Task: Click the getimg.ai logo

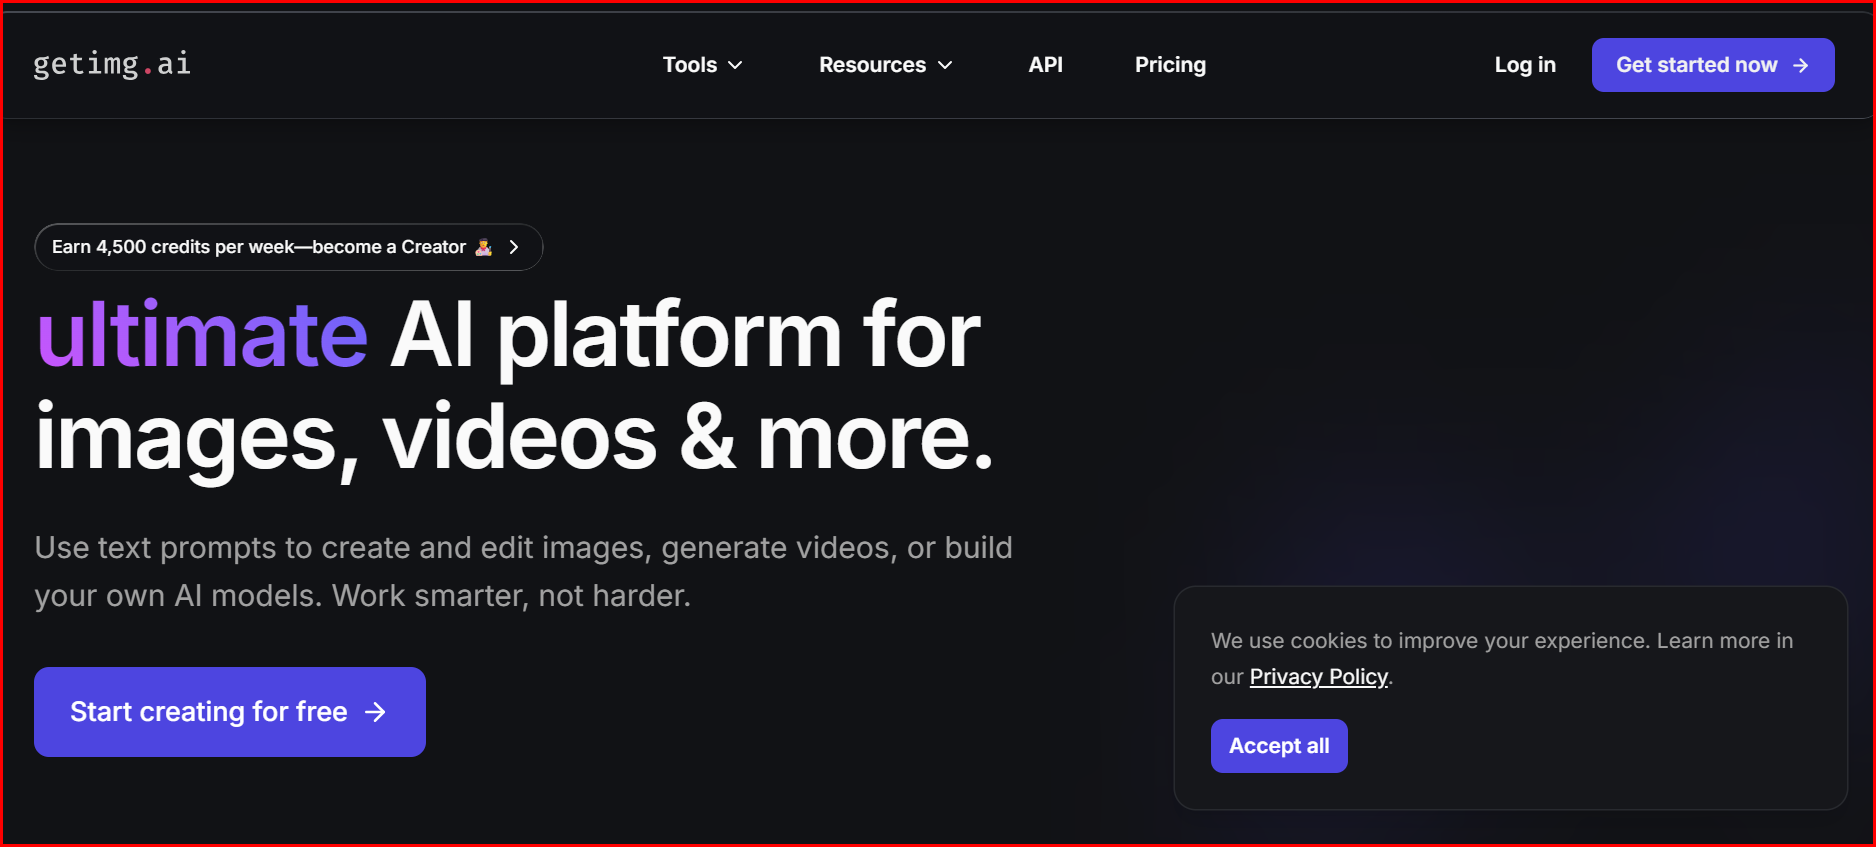Action: [x=111, y=64]
